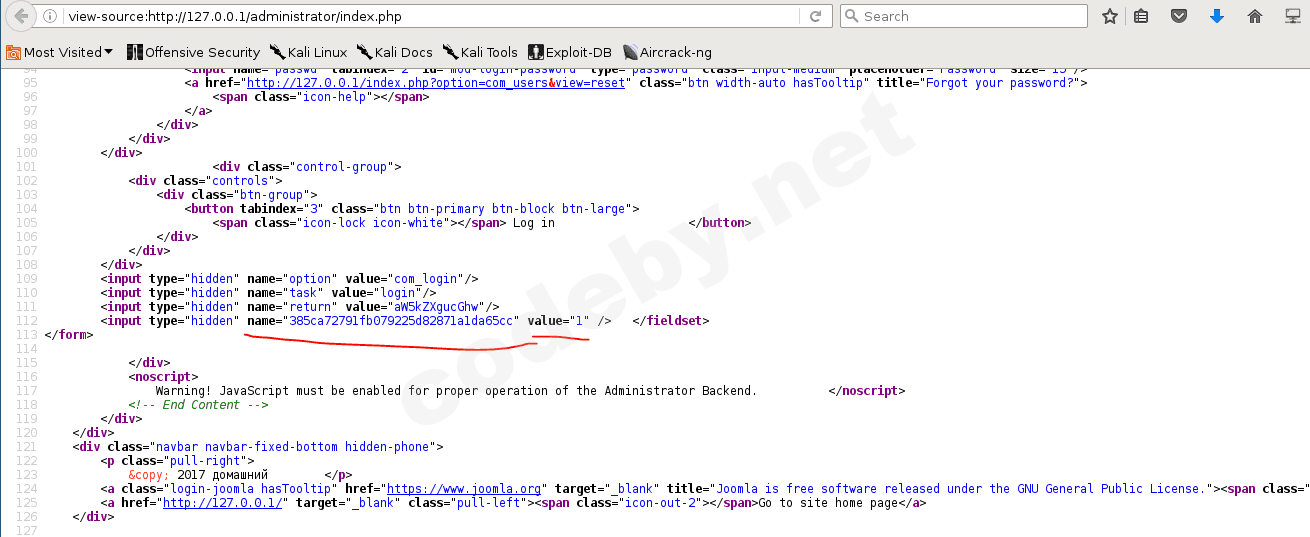The image size is (1310, 537).
Task: Open the Kali Docs bookmark
Action: tap(395, 52)
